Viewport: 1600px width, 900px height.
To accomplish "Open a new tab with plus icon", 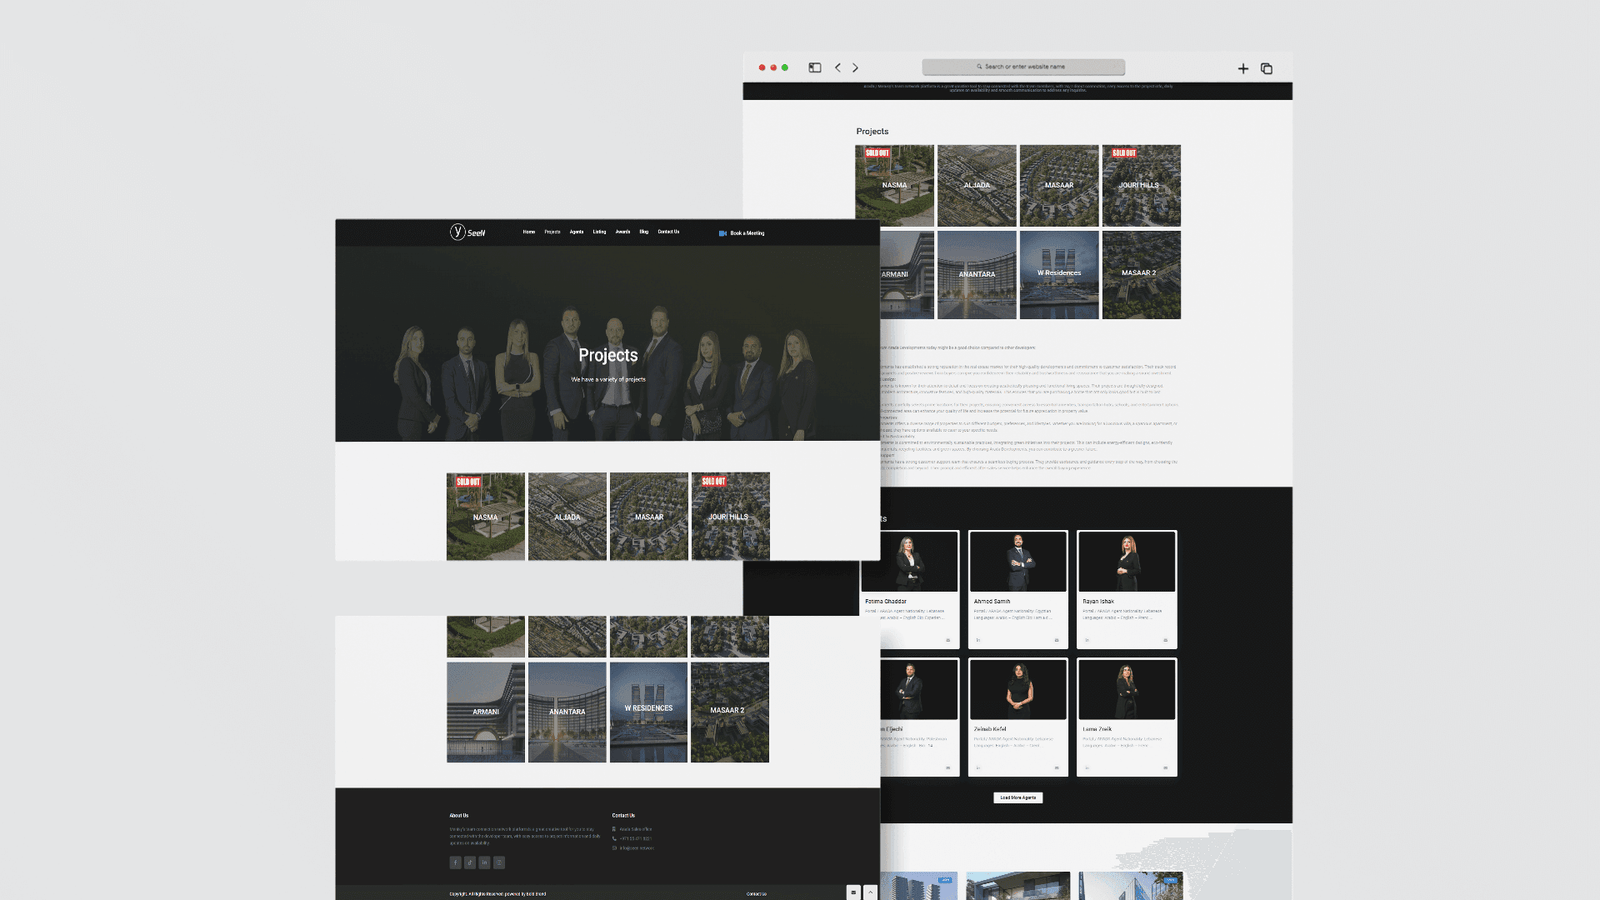I will point(1243,69).
